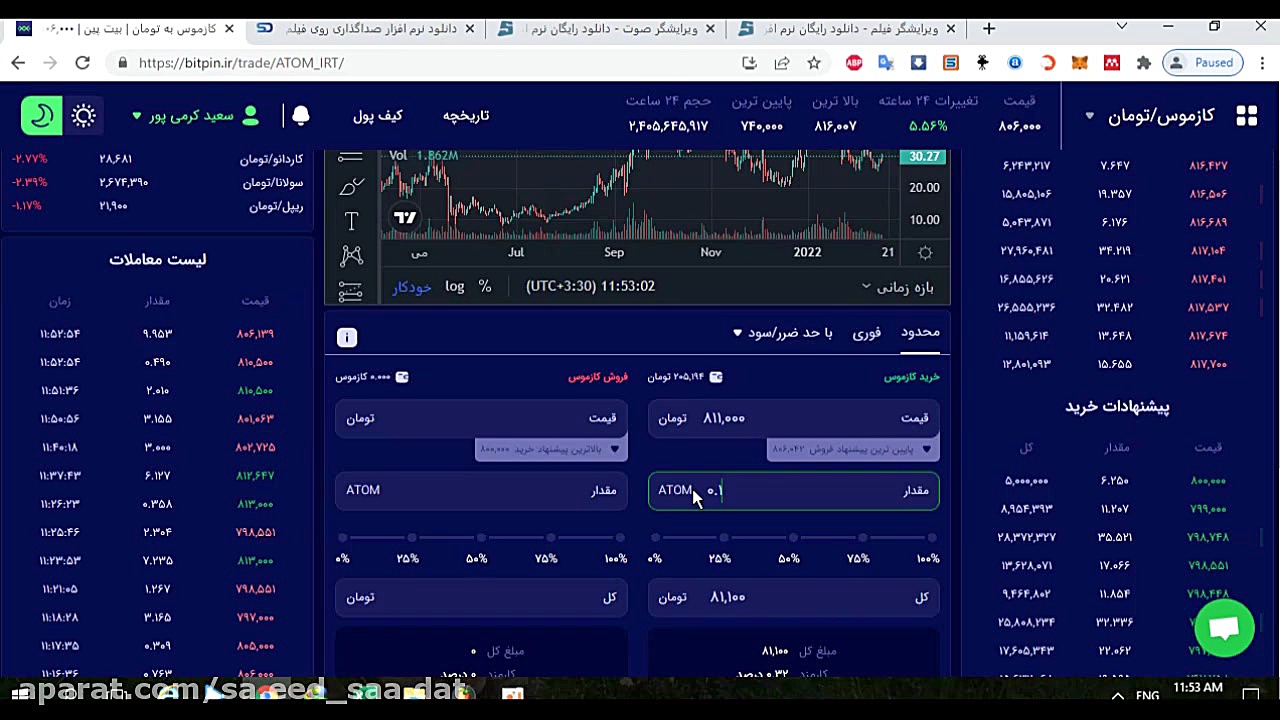Screen dimensions: 1280x720
Task: Open the کازموس/تومان market pair selector
Action: point(1150,116)
